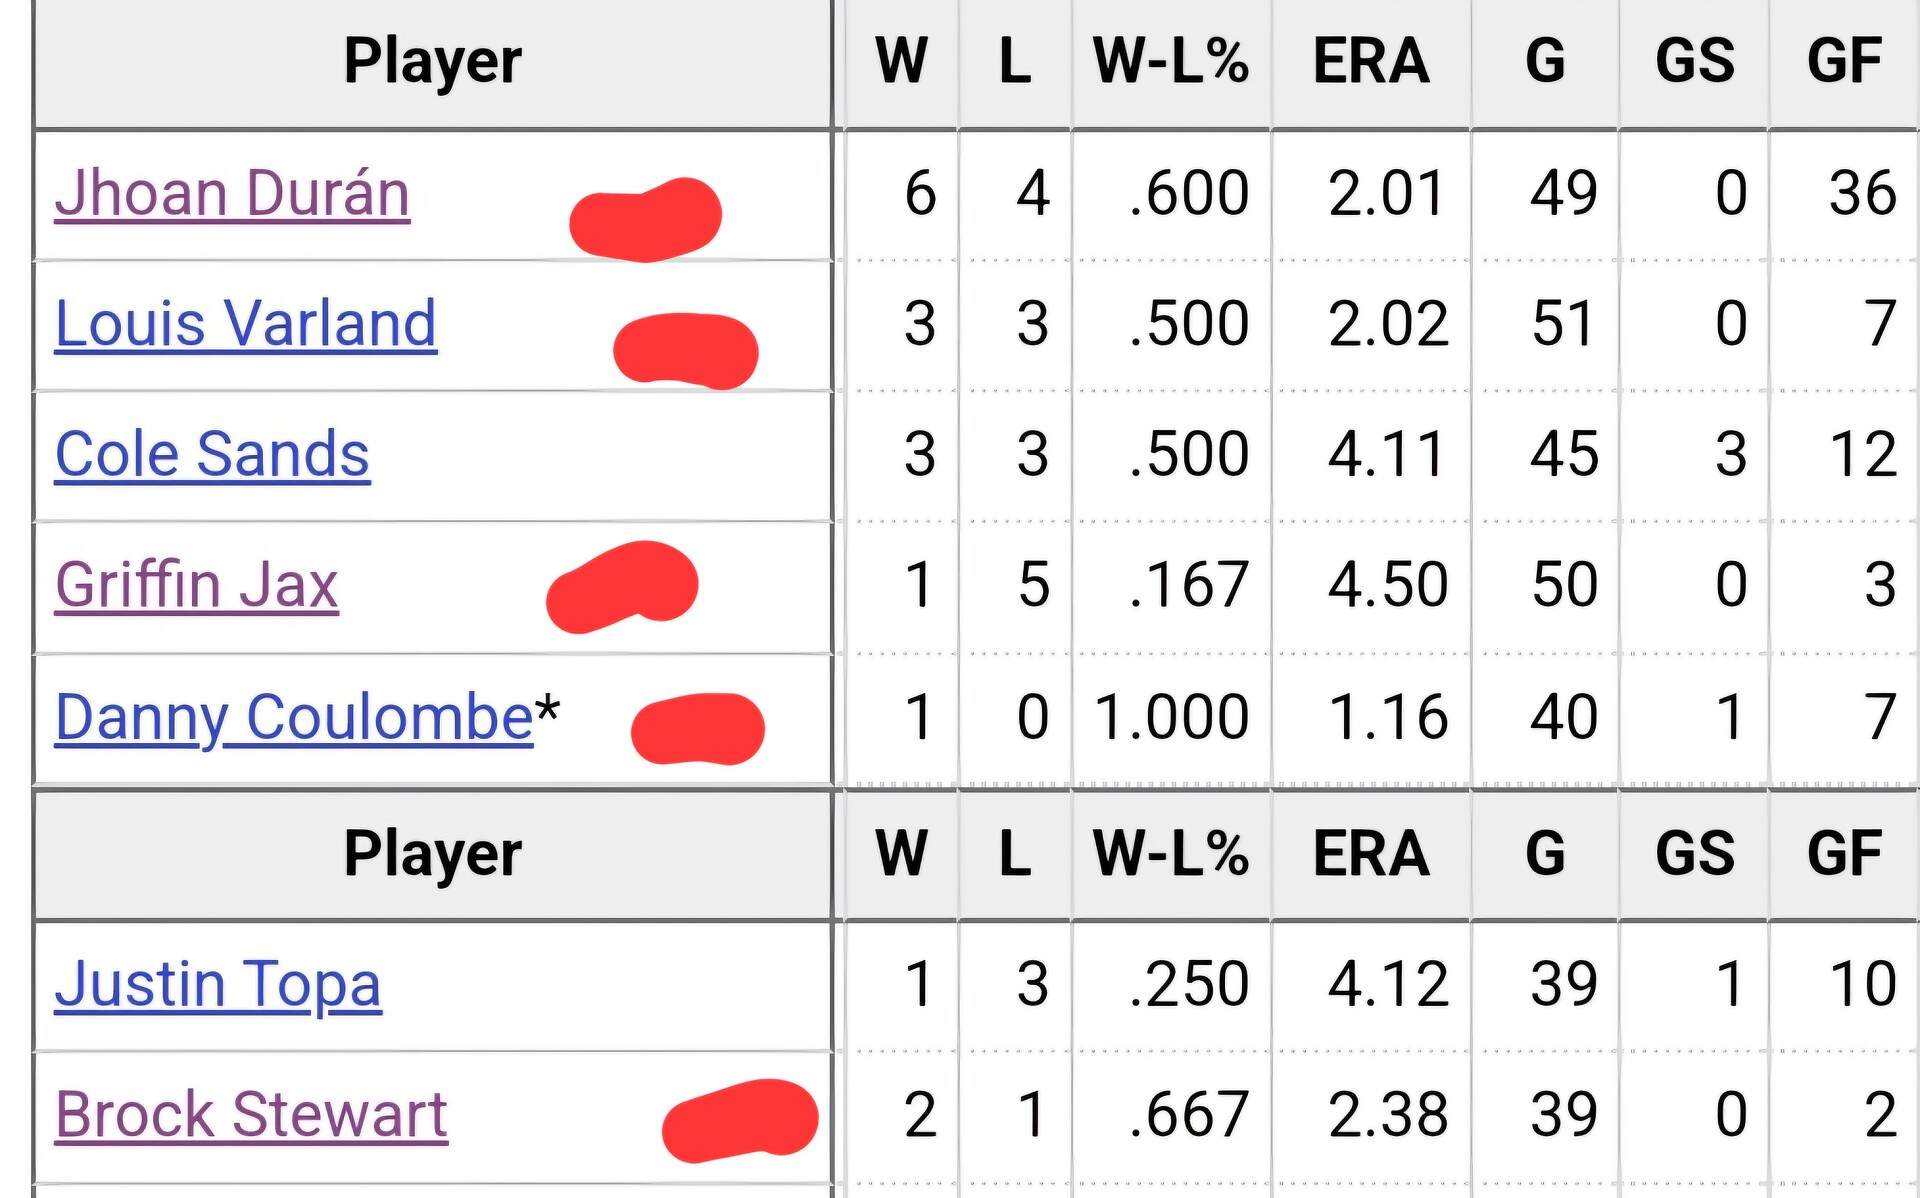Sort by W column in top header
Screen dimensions: 1920x1198
901,62
